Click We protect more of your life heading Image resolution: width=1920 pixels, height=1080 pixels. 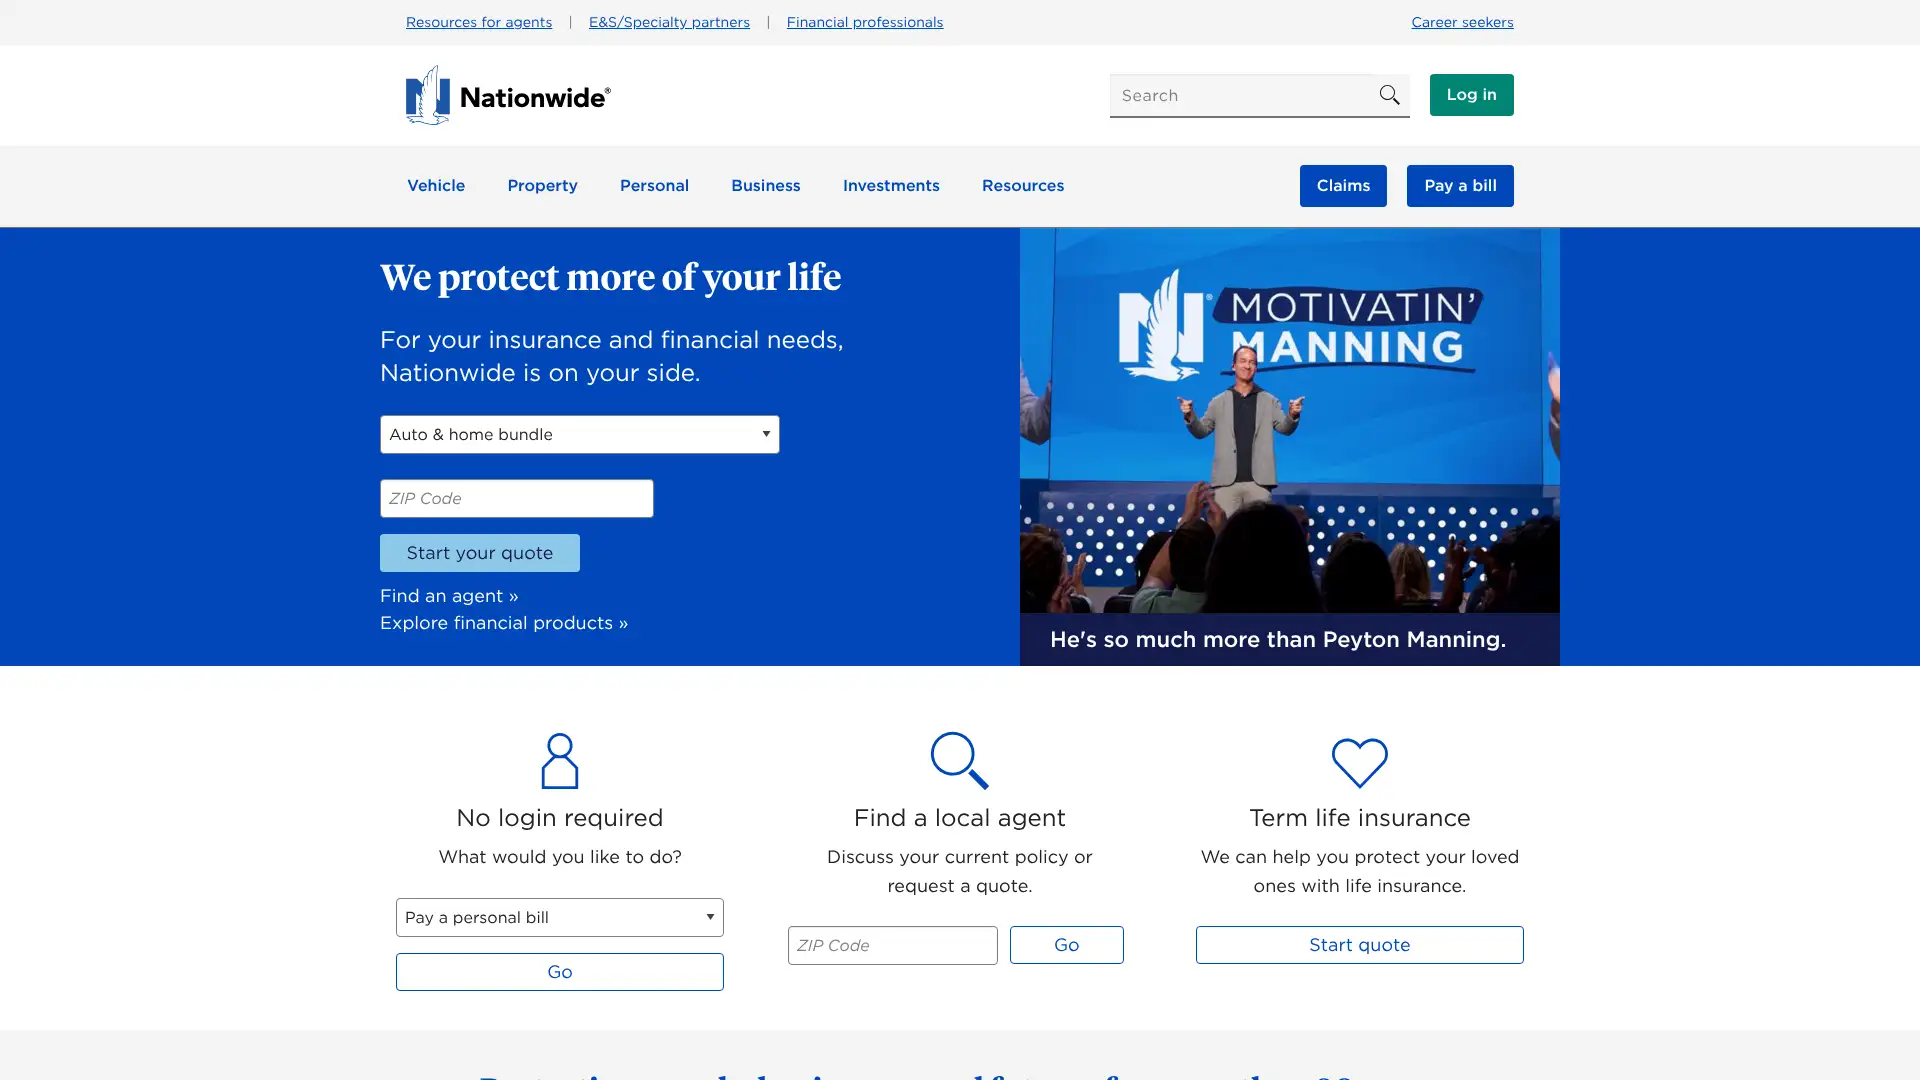(x=611, y=278)
